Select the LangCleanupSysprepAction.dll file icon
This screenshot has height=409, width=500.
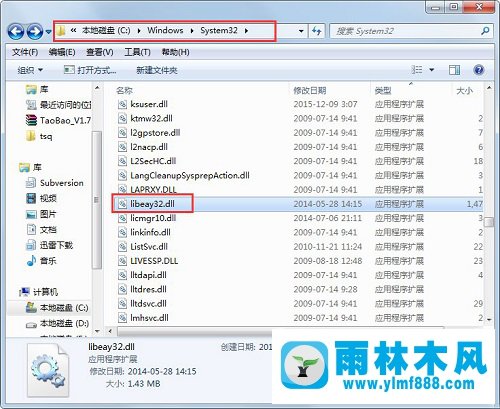click(x=122, y=175)
